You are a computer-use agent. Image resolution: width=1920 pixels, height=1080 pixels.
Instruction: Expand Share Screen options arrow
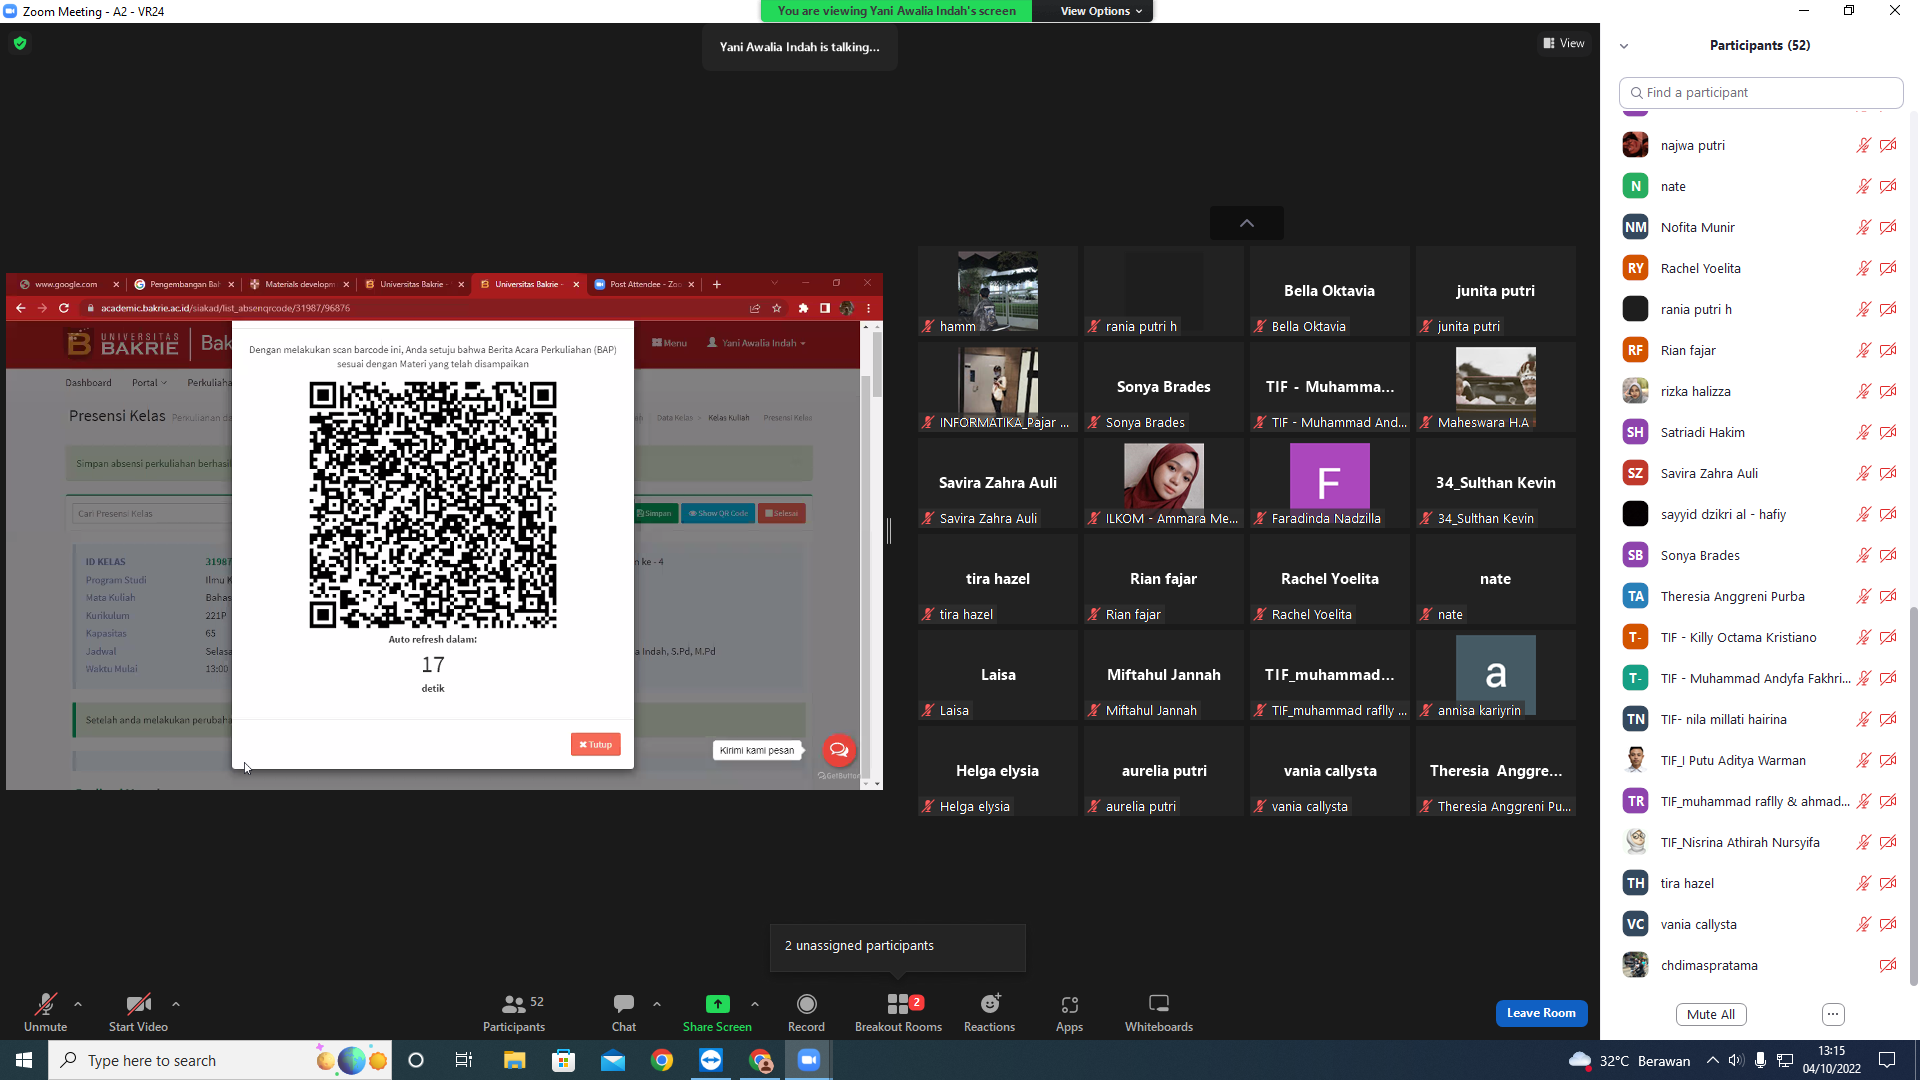point(755,1004)
